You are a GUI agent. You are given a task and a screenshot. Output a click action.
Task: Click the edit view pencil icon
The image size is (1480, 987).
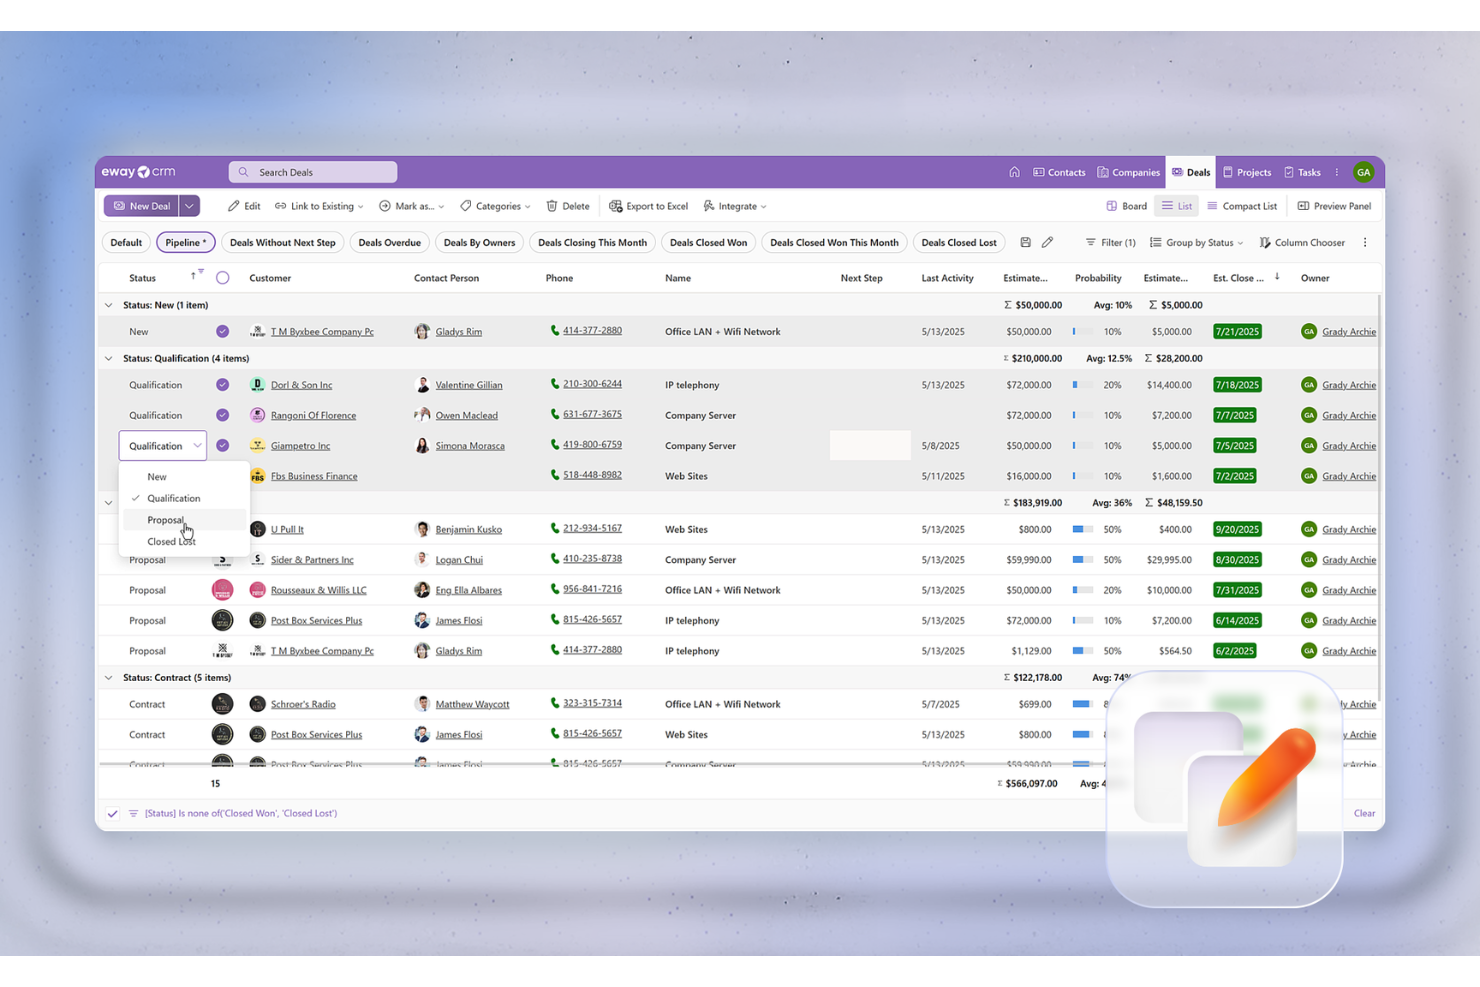click(1047, 242)
